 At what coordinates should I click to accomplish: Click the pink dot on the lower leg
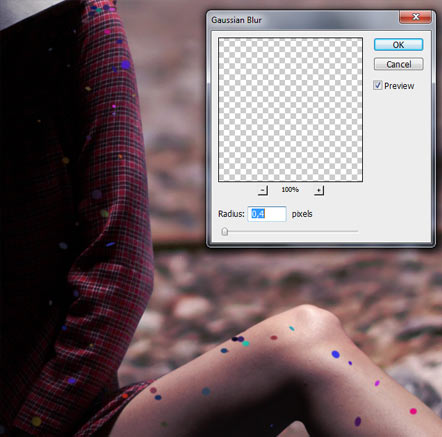pos(413,411)
